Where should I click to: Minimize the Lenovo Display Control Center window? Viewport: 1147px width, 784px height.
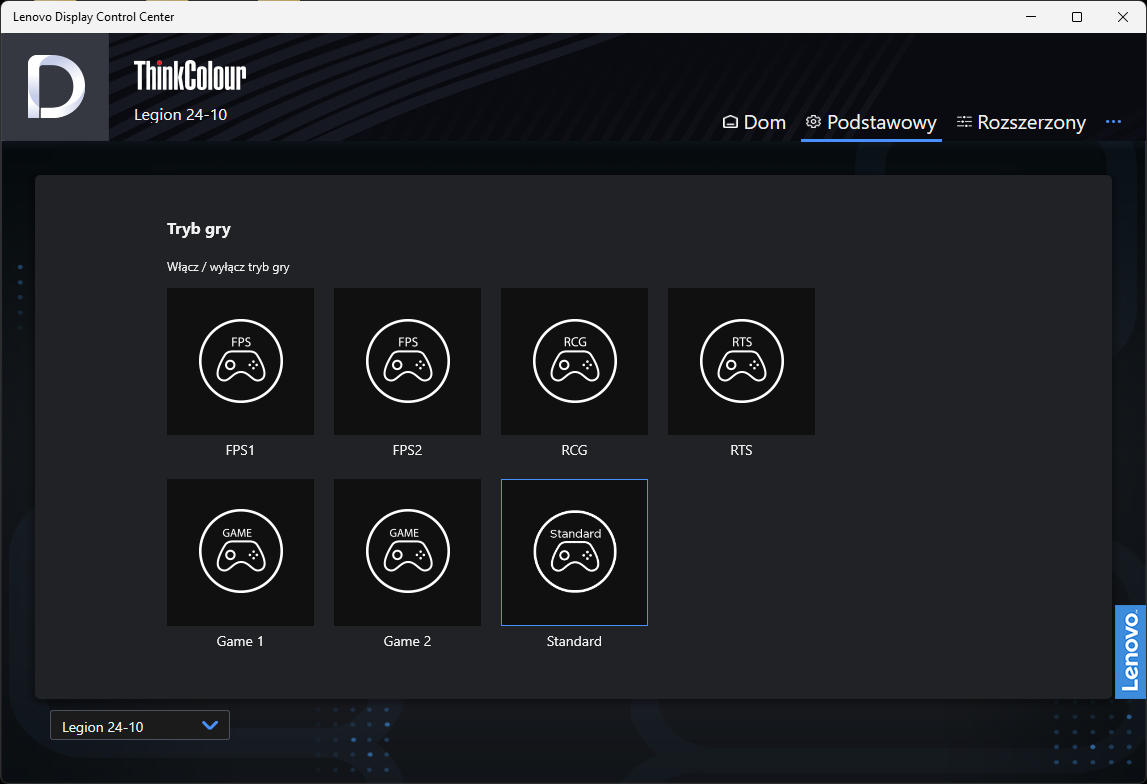coord(1030,17)
